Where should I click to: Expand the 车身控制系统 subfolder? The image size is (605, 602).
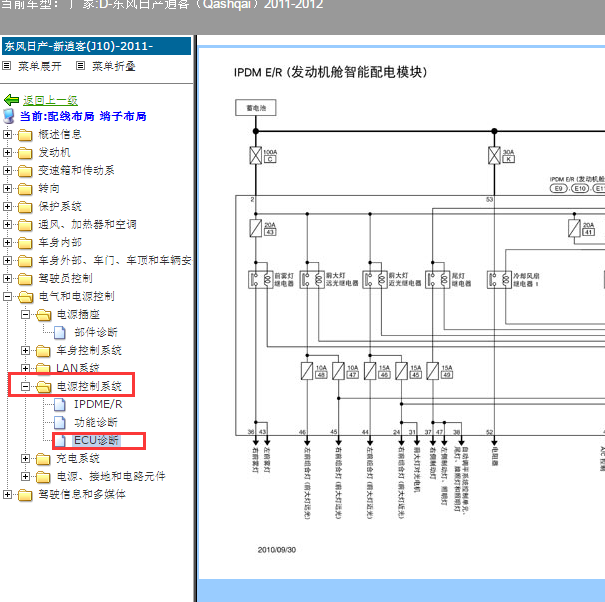tap(25, 350)
